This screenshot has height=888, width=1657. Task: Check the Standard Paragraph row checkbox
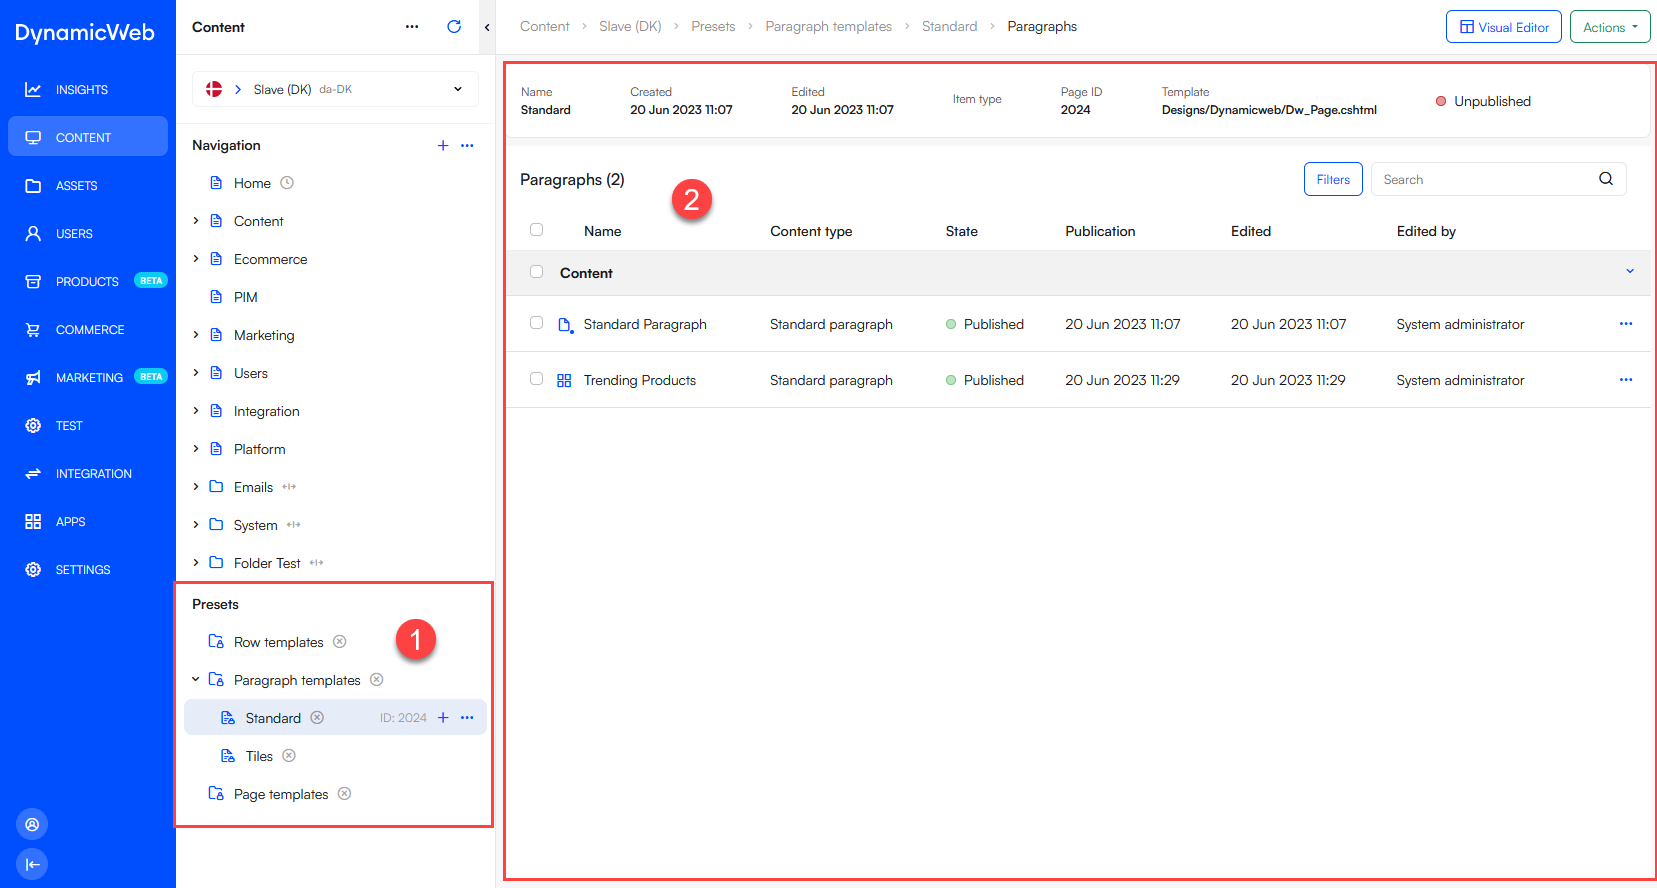[537, 323]
